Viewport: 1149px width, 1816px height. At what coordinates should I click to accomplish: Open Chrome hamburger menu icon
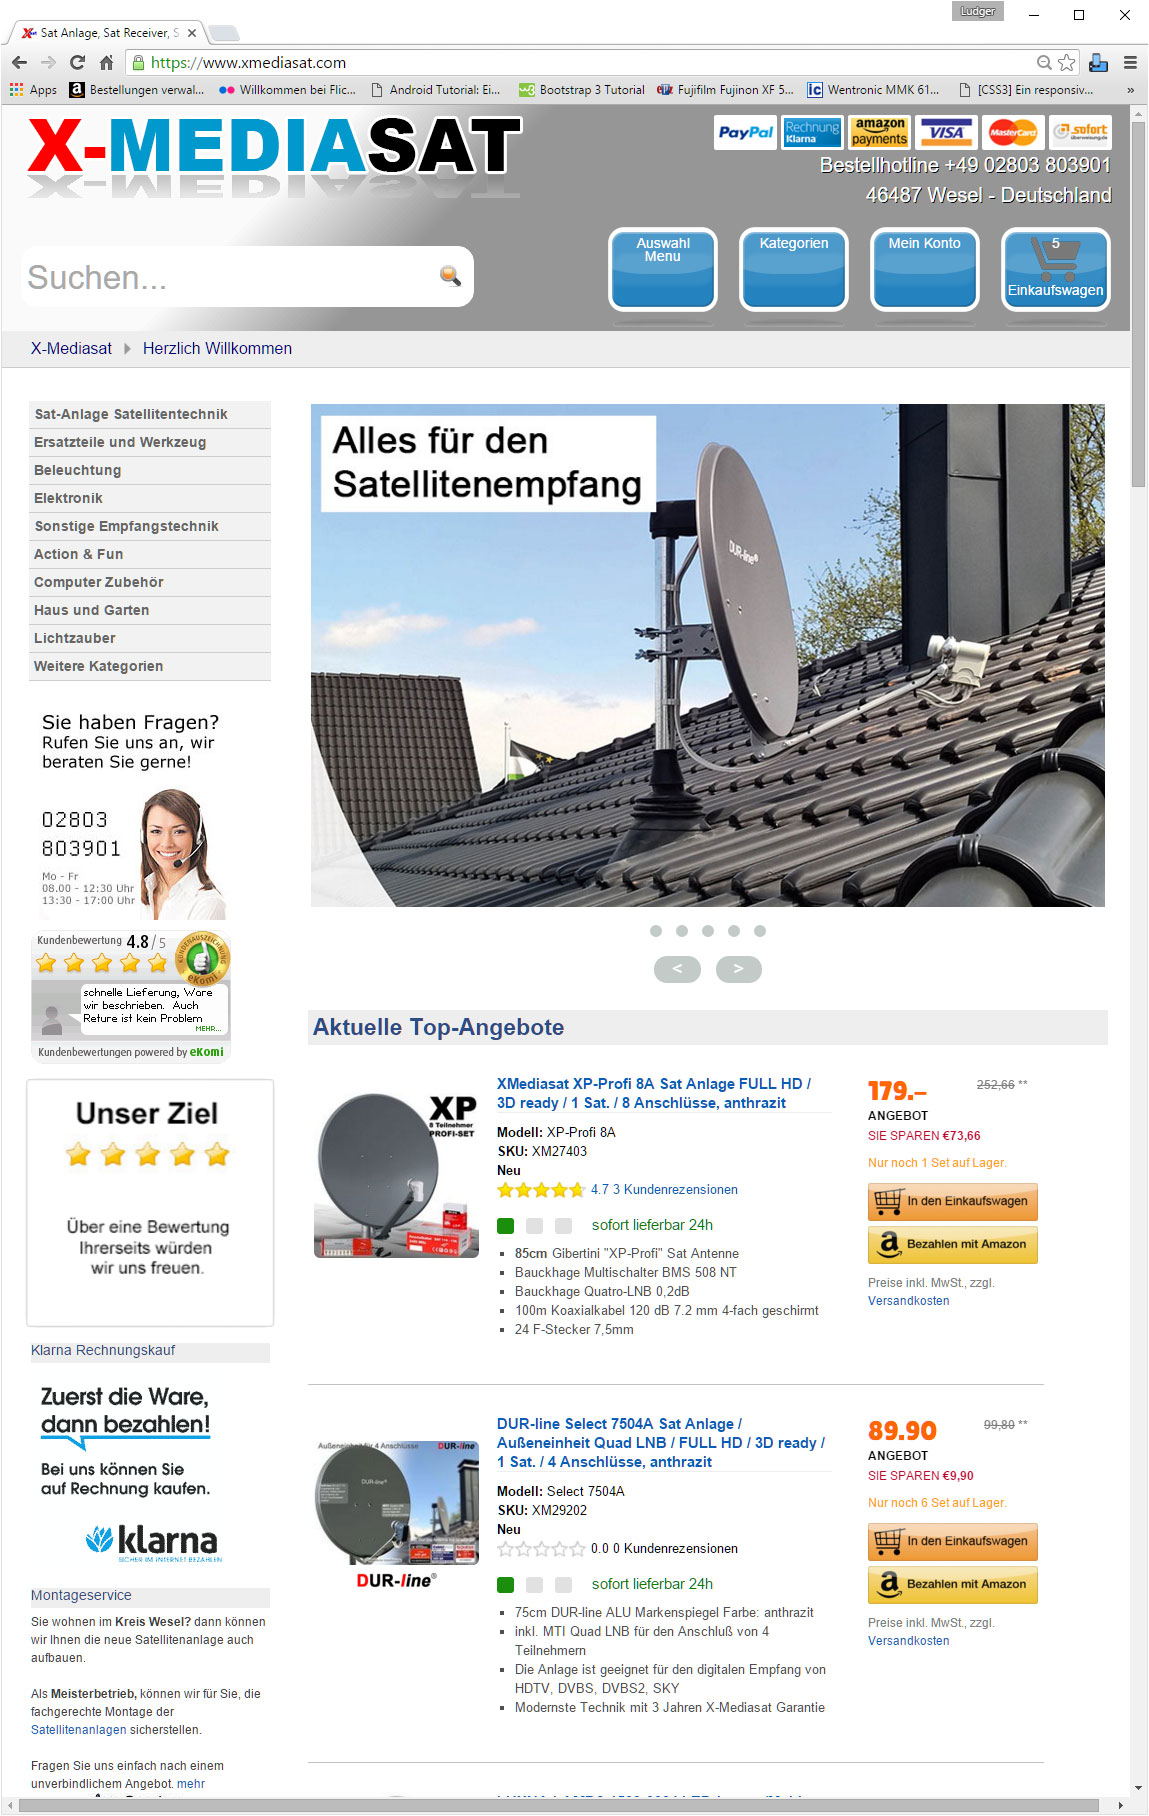coord(1130,62)
